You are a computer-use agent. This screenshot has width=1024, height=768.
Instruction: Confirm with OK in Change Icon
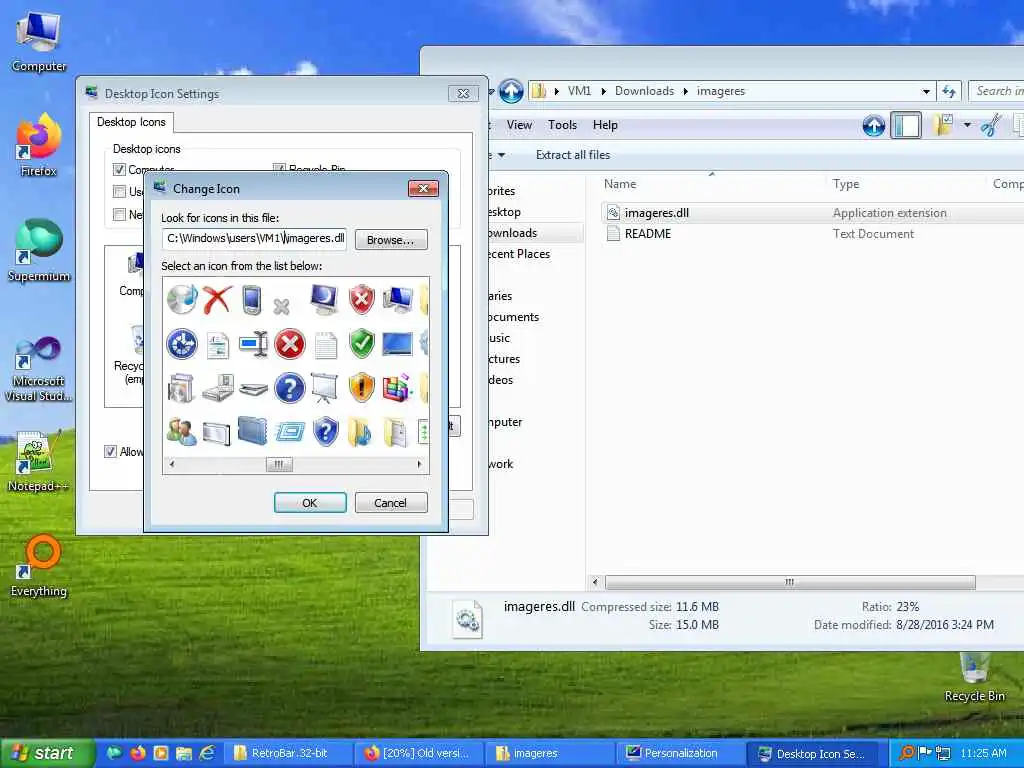[310, 503]
